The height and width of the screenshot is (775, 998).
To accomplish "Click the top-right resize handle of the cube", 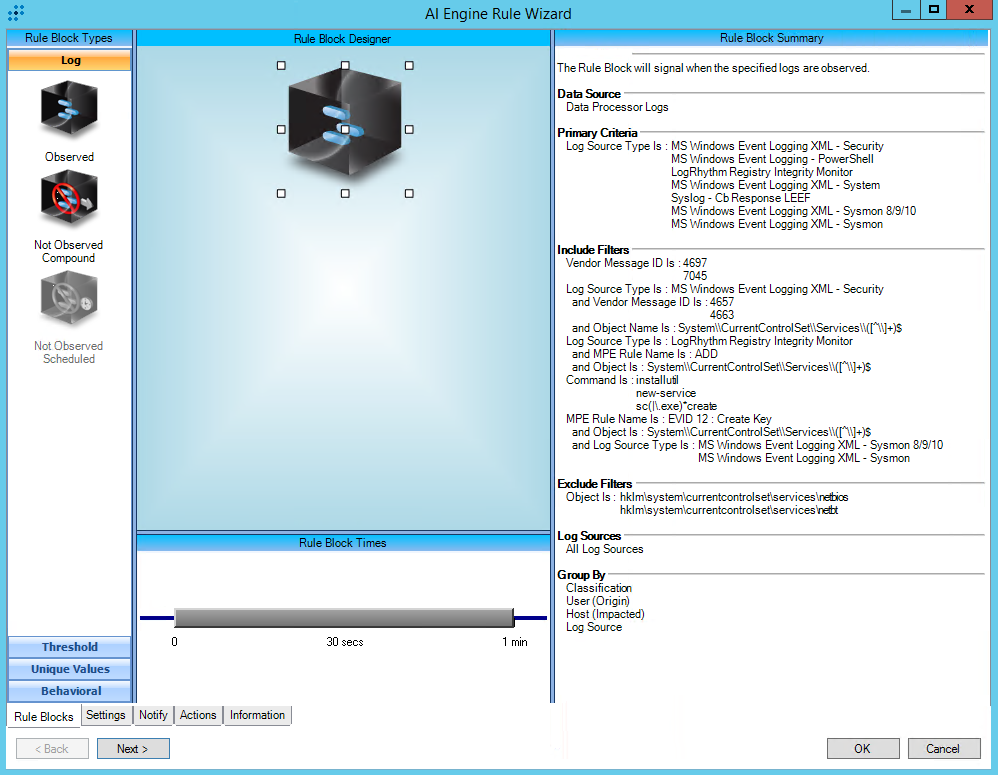I will point(409,65).
